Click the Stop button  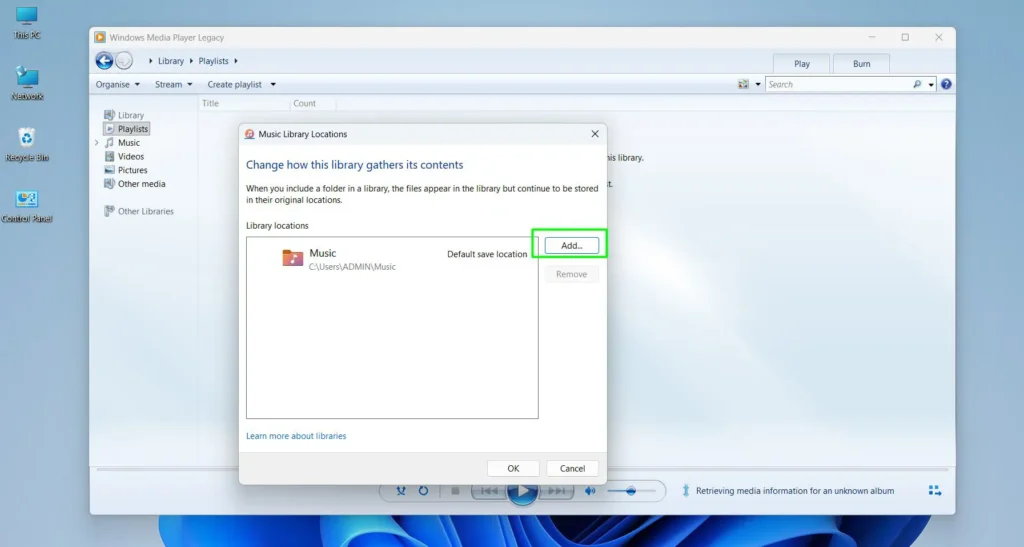coord(455,491)
